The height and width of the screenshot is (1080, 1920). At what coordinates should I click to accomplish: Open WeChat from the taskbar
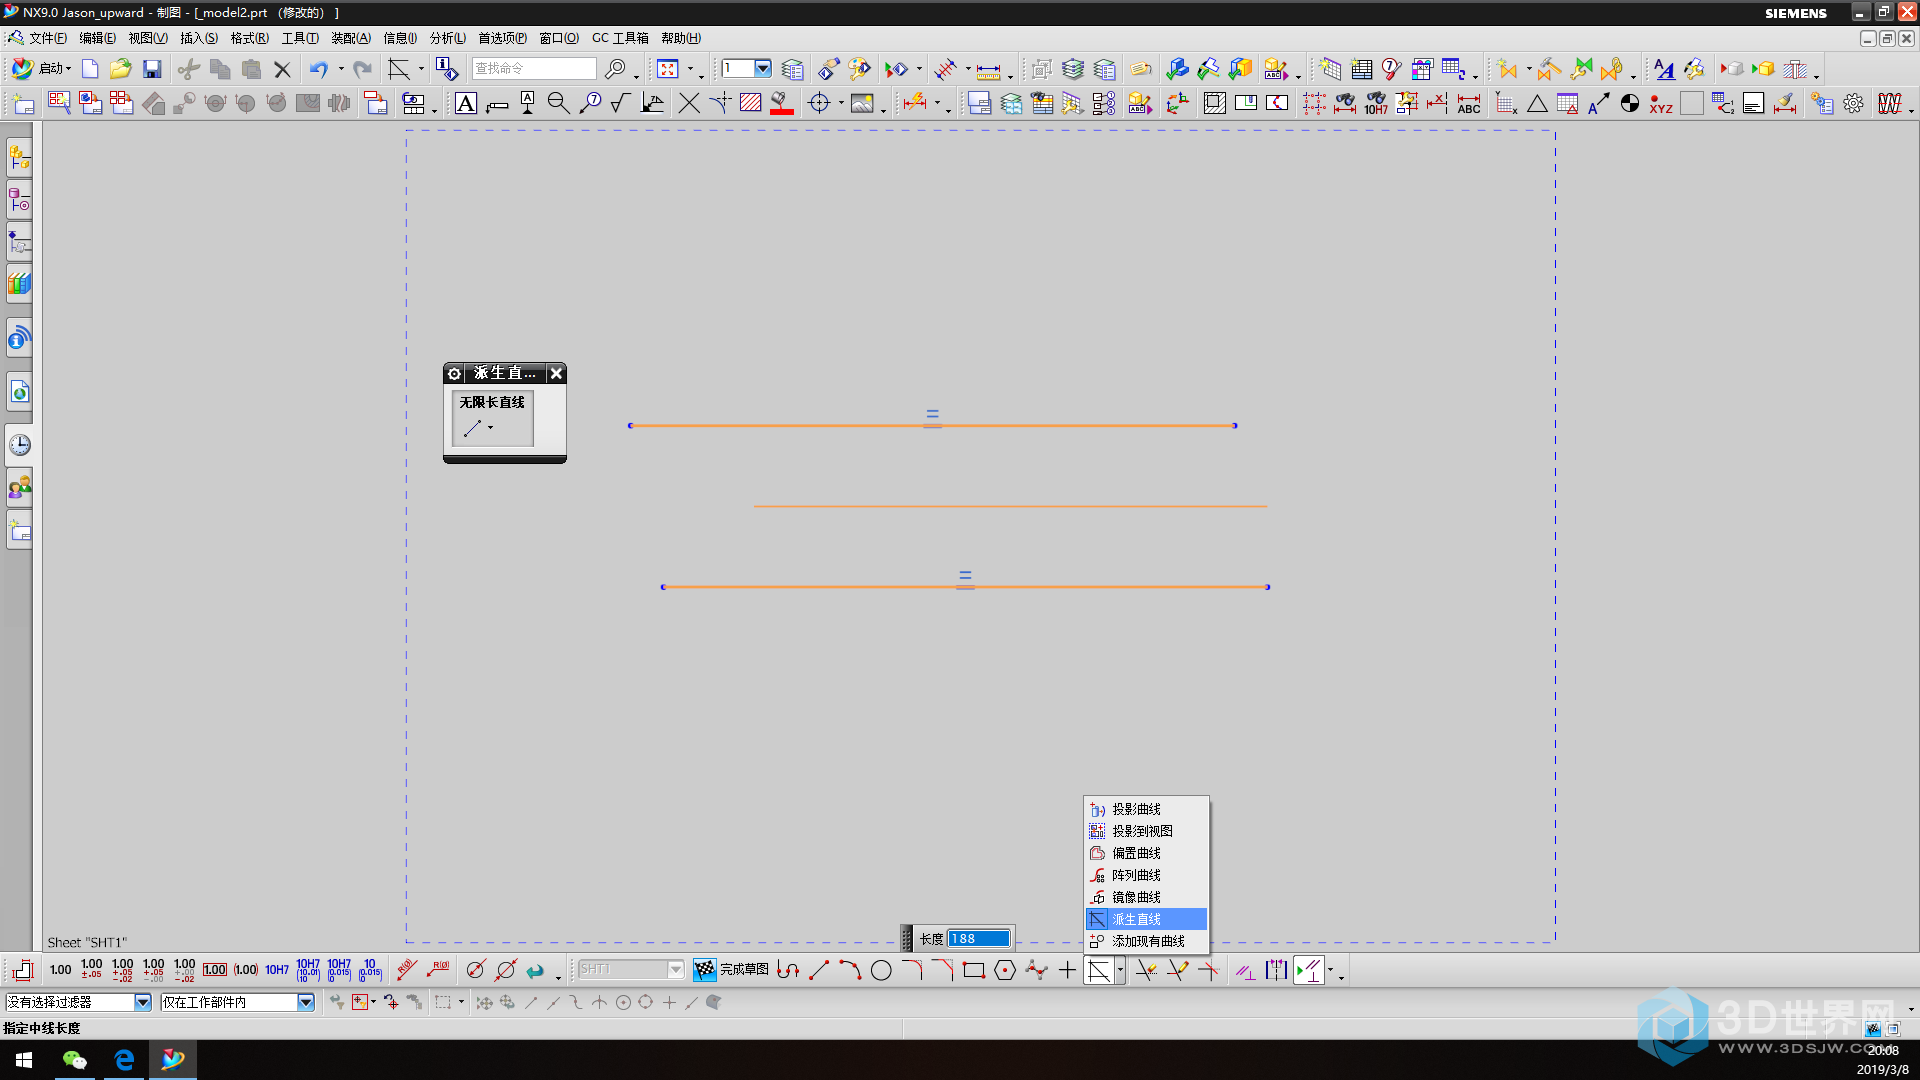[75, 1060]
